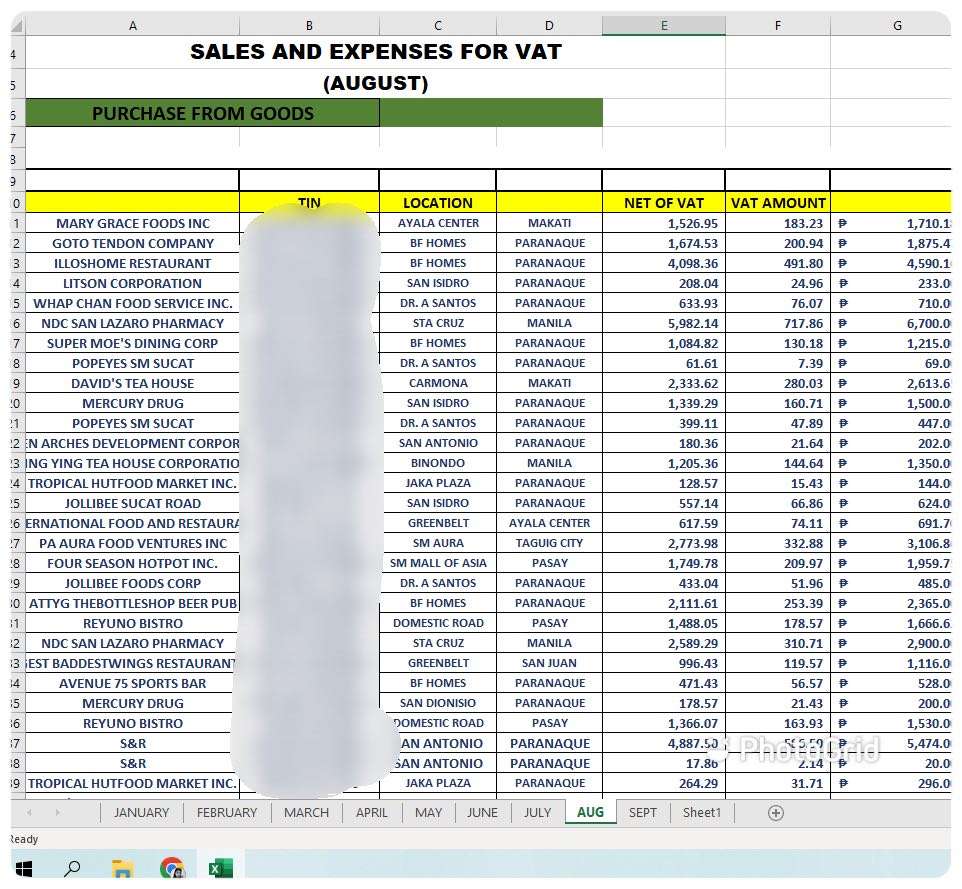Screen dimensions: 962x889
Task: Select column A header
Action: (x=133, y=26)
